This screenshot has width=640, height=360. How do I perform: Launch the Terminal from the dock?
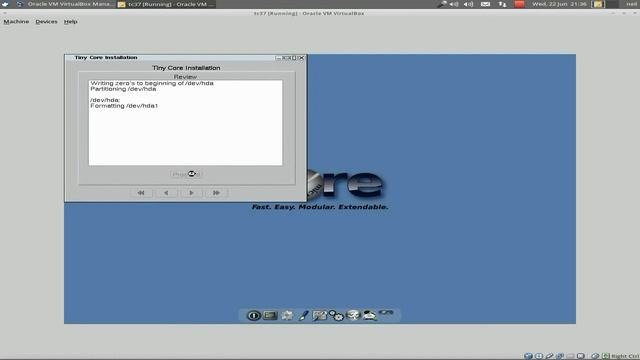click(270, 316)
